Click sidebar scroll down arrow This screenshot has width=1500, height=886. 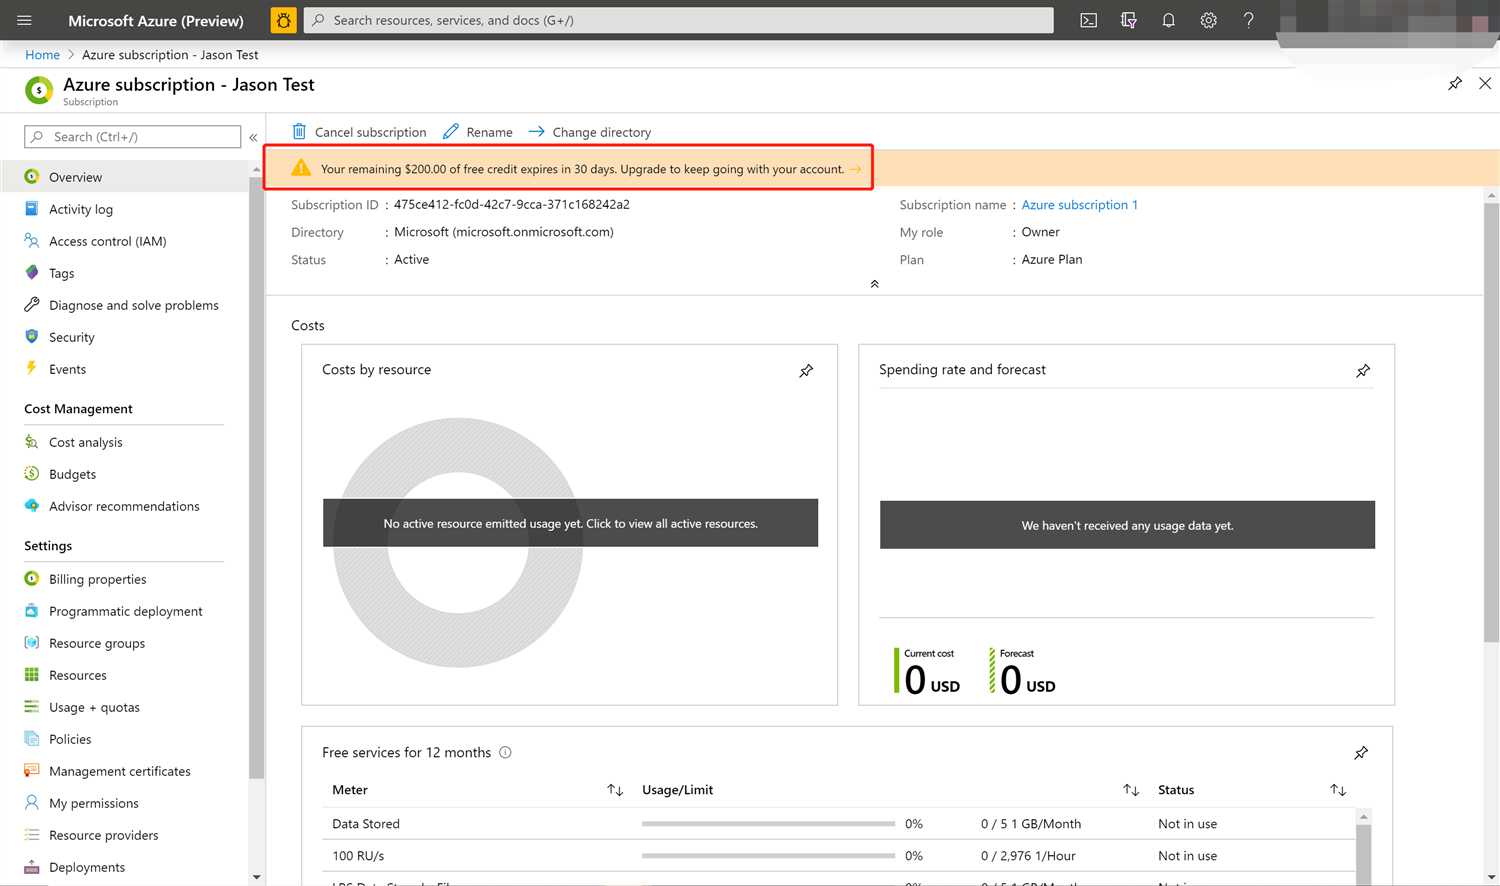[256, 877]
